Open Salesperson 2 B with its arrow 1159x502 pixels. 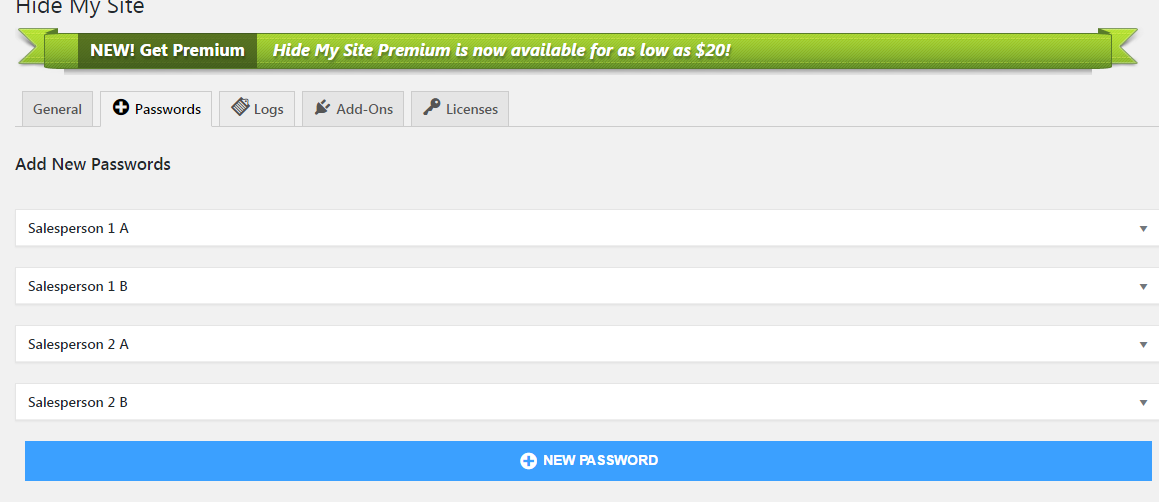(x=1143, y=403)
